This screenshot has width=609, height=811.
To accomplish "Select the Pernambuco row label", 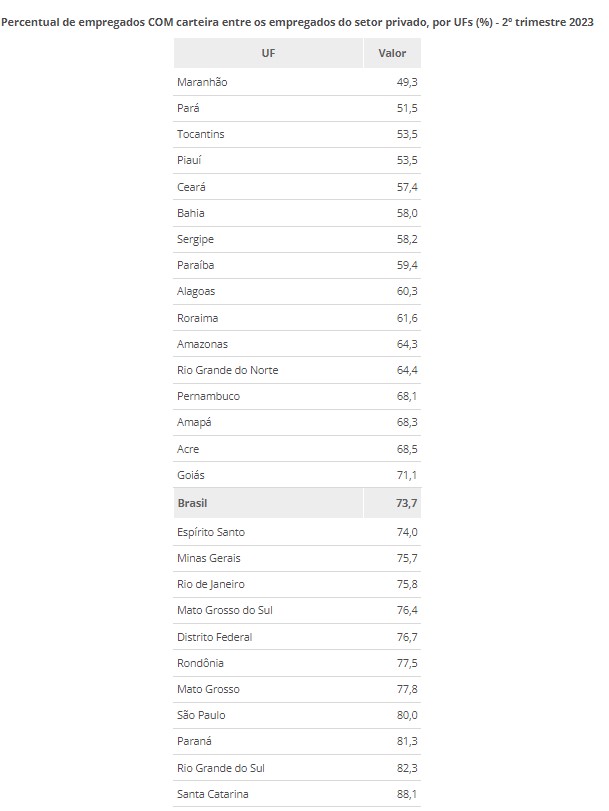I will point(208,396).
